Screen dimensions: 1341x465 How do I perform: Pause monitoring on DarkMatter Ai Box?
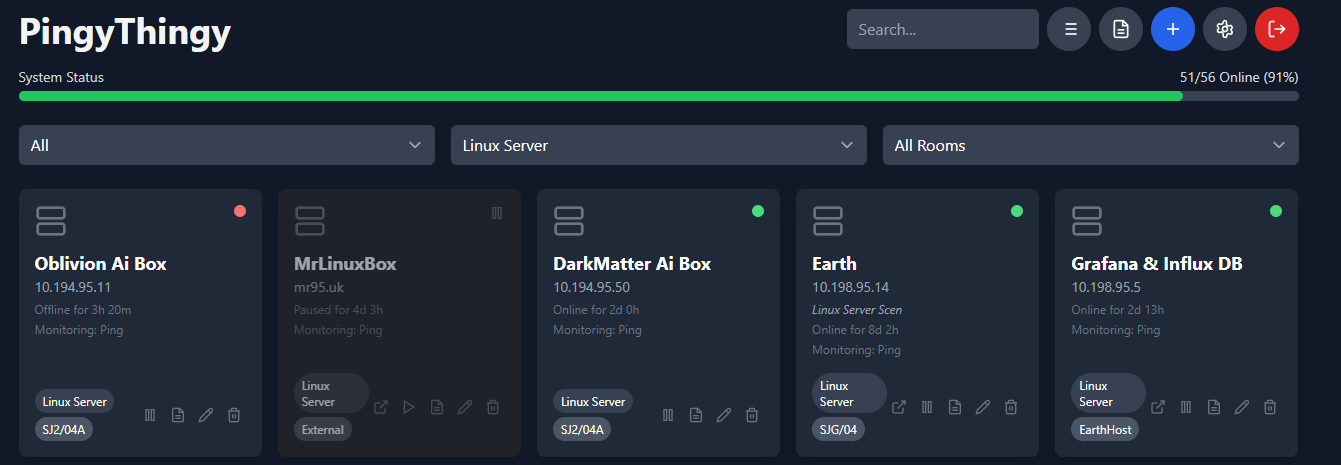pos(668,415)
